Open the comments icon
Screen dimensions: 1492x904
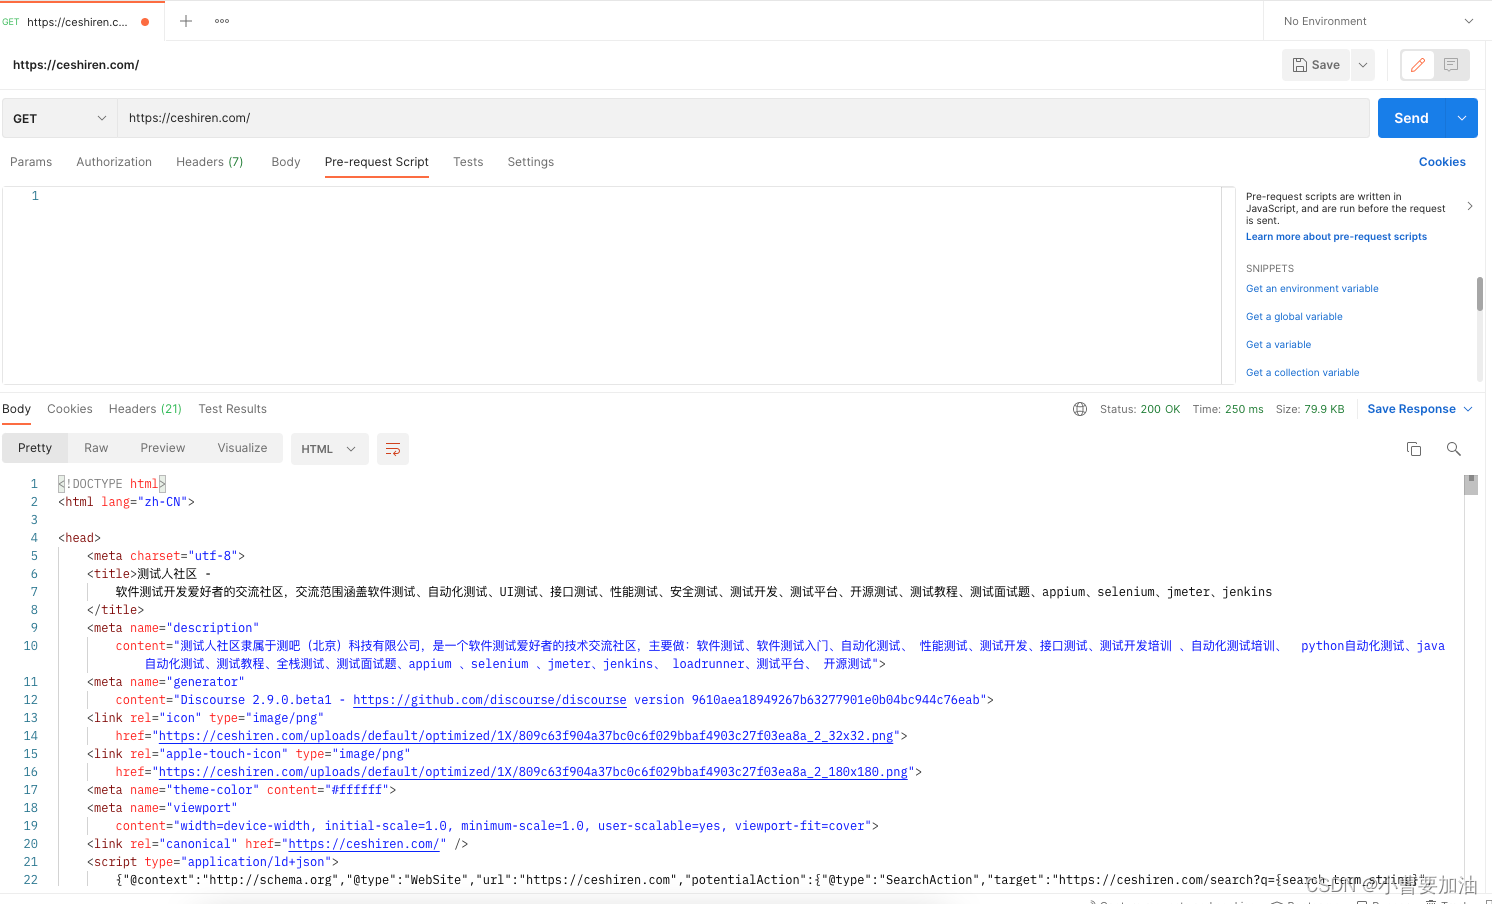coord(1451,65)
